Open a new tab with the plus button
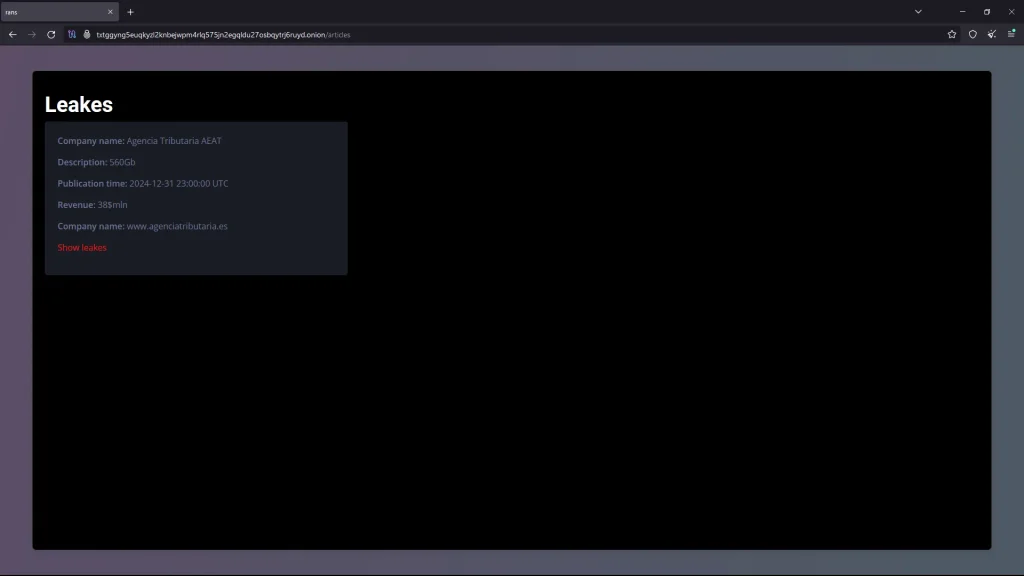 [130, 12]
